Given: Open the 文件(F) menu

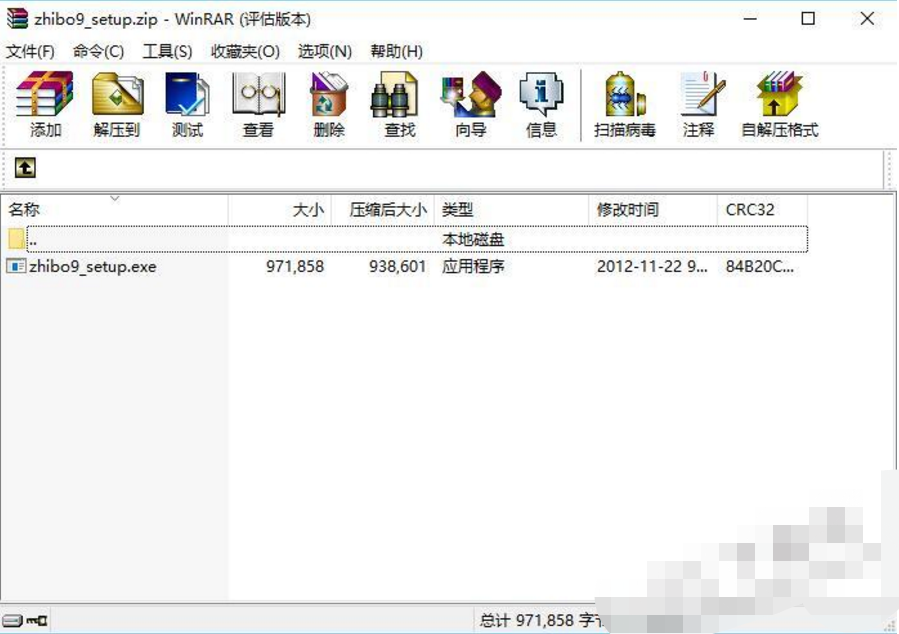Looking at the screenshot, I should coord(30,52).
